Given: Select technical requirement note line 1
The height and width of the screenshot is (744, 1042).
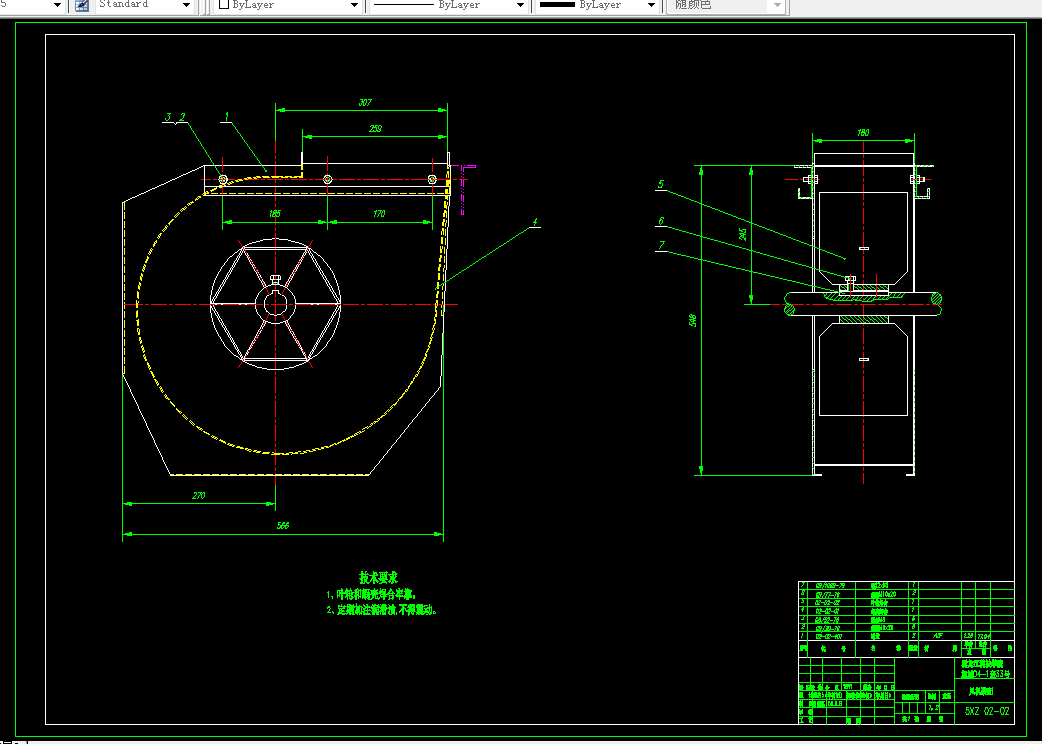Looking at the screenshot, I should point(371,595).
